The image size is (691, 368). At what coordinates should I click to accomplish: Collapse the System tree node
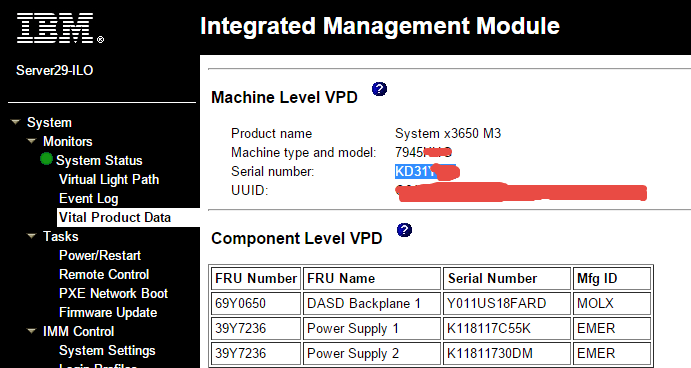point(16,121)
